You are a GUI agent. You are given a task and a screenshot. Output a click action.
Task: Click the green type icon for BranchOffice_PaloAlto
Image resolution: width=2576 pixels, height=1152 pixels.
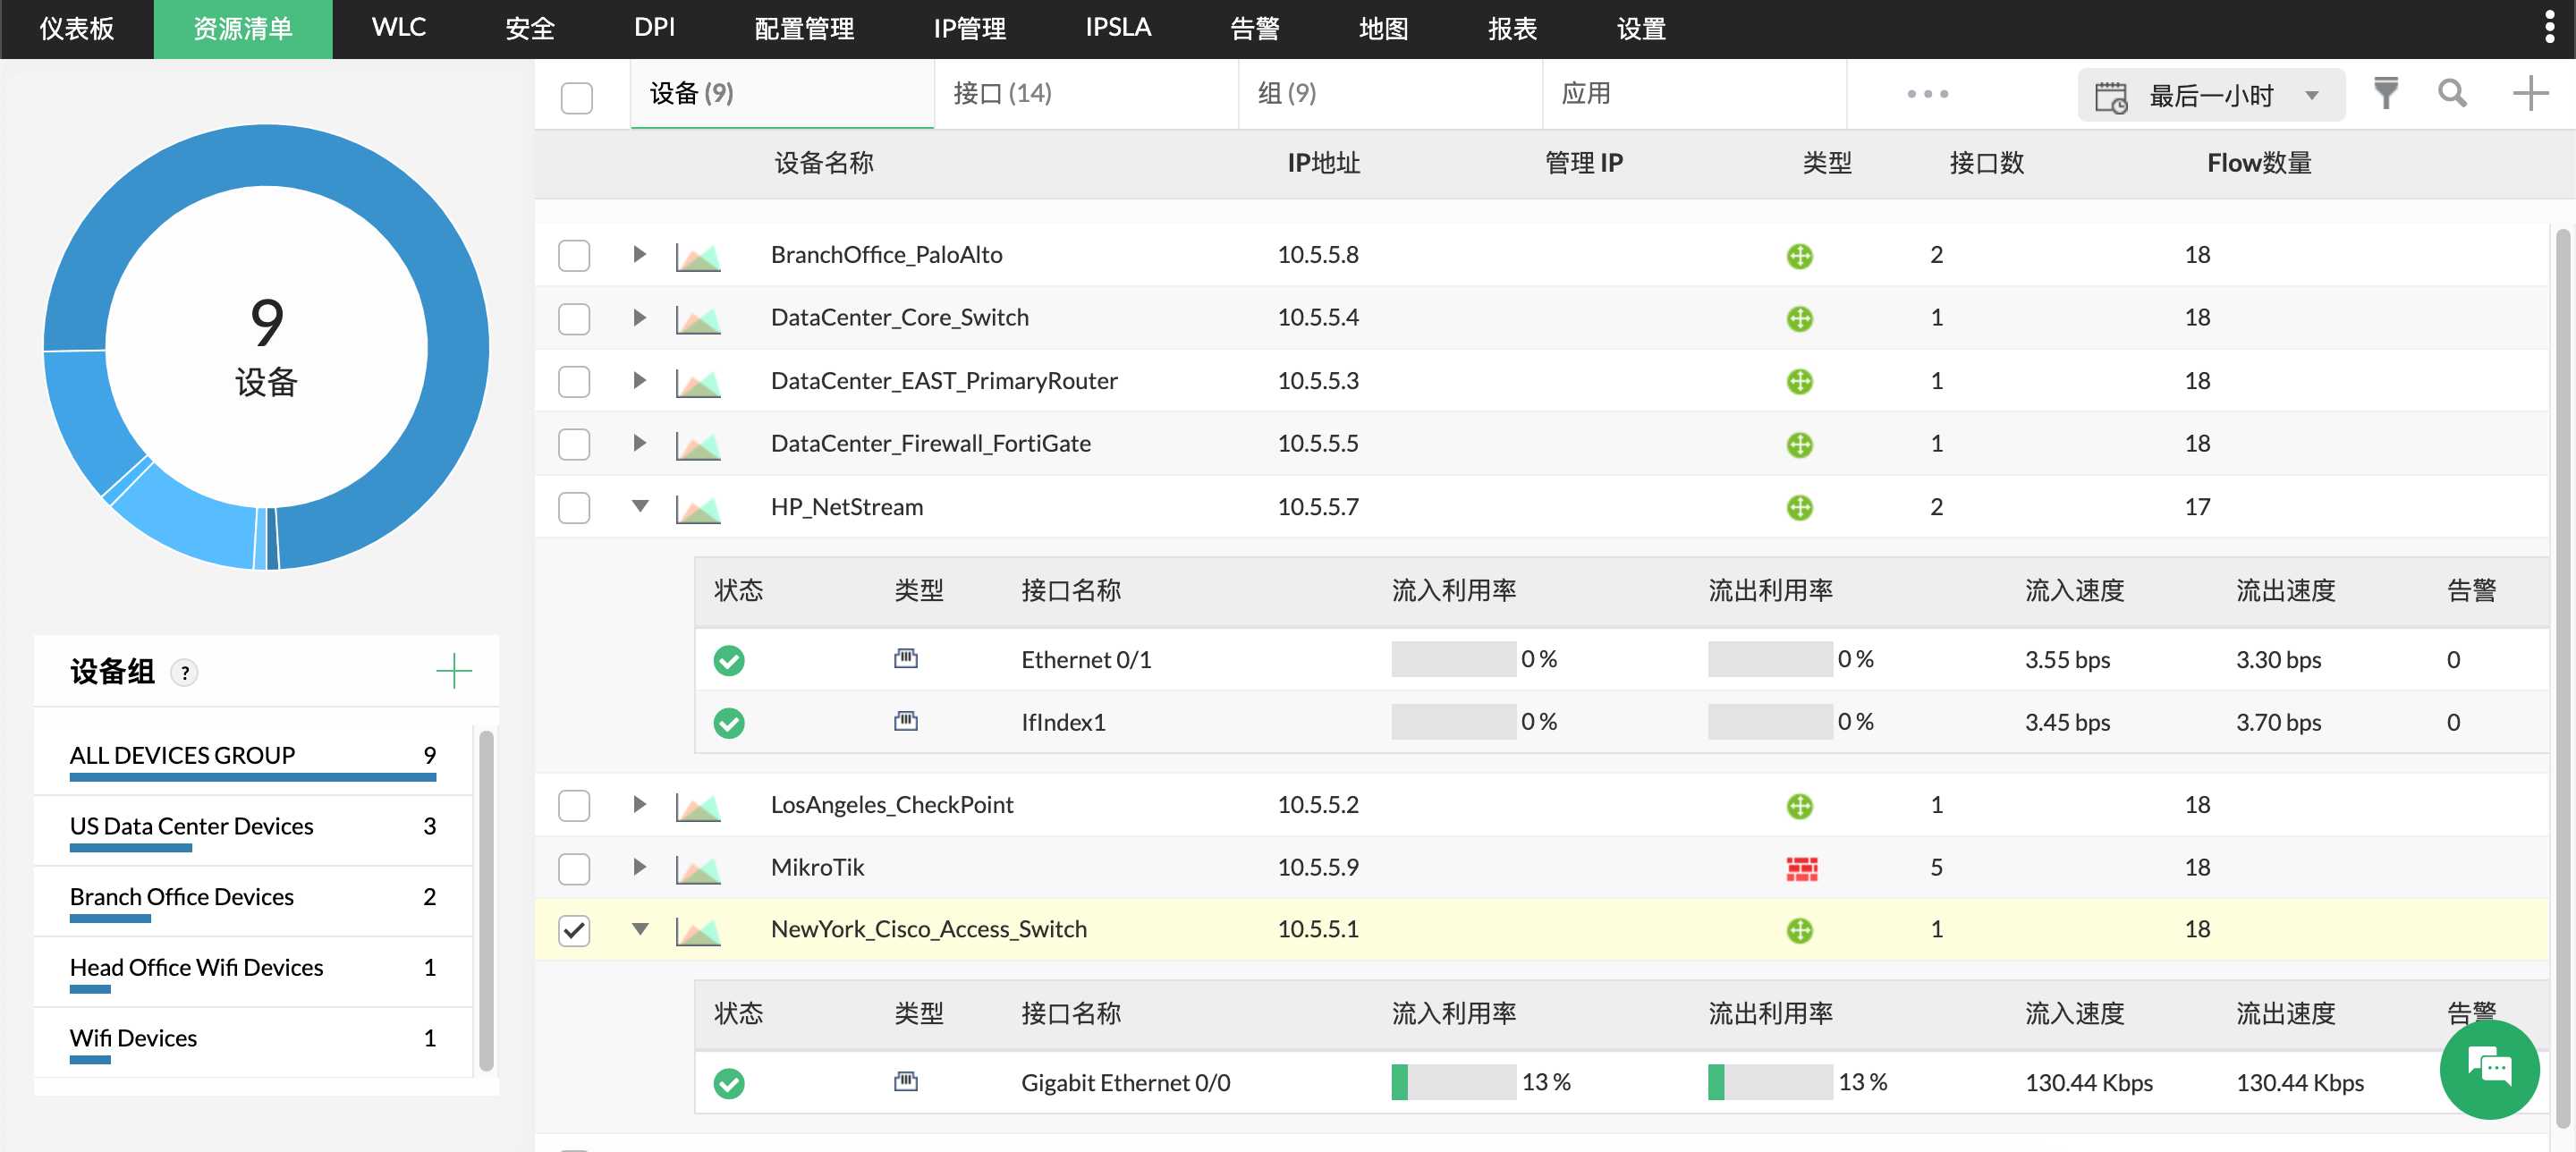(1799, 256)
